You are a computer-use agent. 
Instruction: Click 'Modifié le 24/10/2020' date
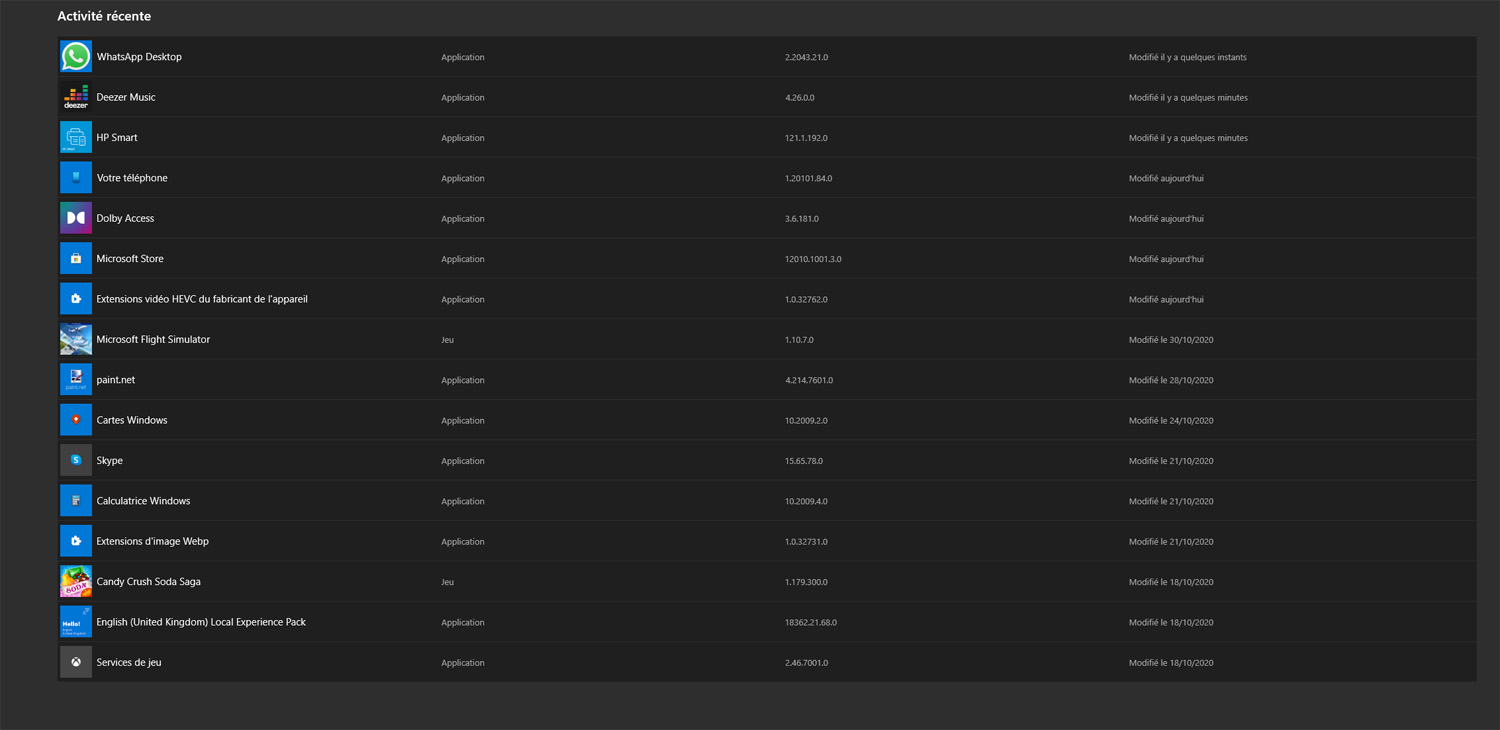click(x=1171, y=420)
